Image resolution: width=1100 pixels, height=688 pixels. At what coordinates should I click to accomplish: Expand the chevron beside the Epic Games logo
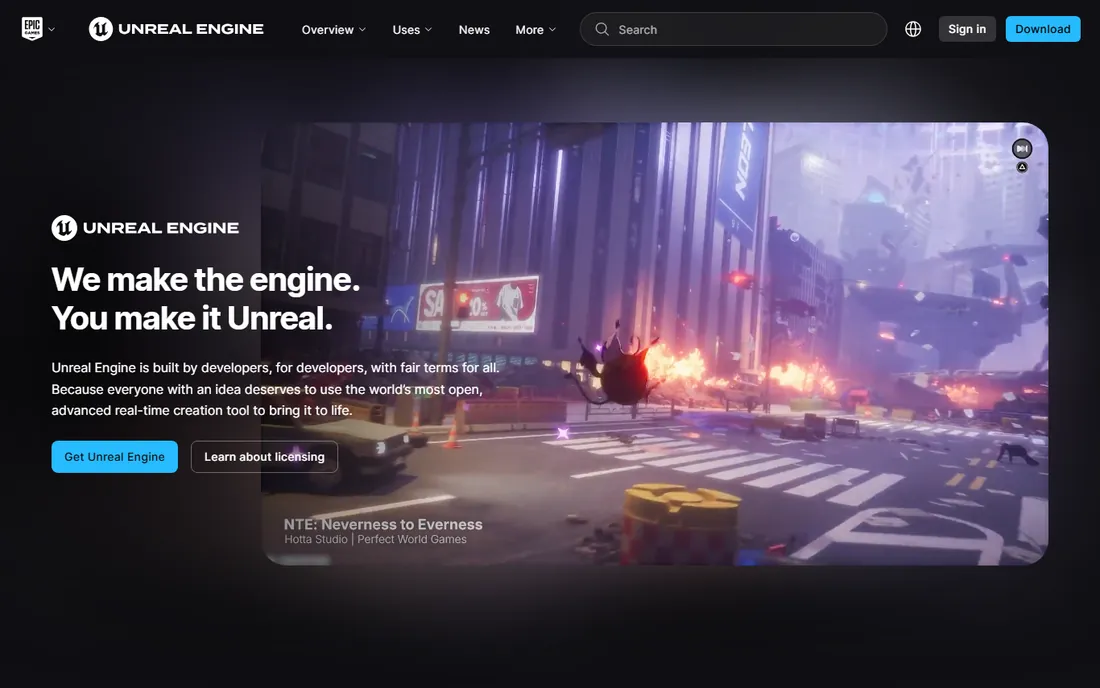(51, 29)
